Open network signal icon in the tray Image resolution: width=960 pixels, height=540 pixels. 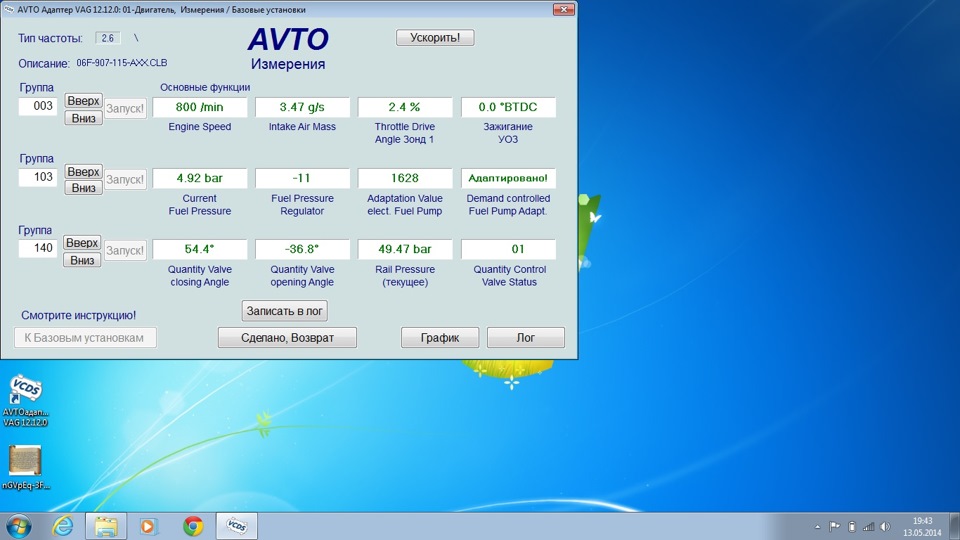pos(868,527)
